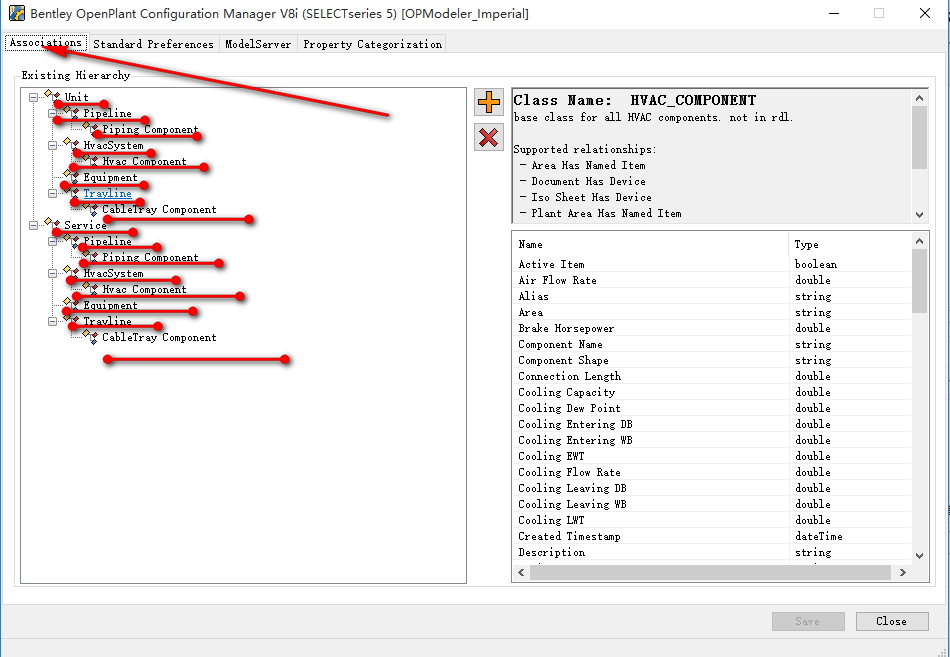This screenshot has height=657, width=950.
Task: Select the Component Shape property
Action: (712, 360)
